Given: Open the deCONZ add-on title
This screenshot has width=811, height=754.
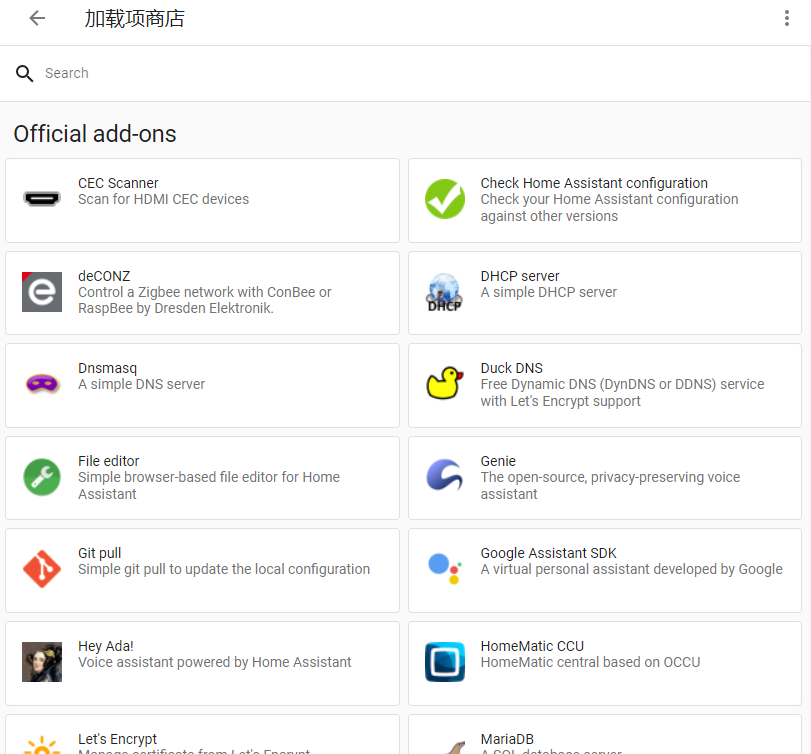Looking at the screenshot, I should coord(104,276).
